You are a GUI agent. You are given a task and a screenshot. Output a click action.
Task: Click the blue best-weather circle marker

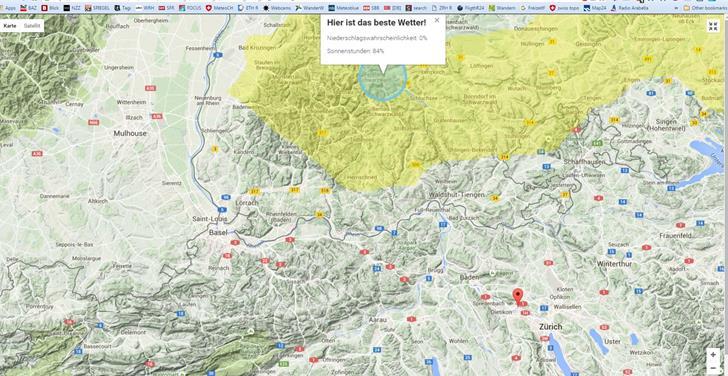382,81
